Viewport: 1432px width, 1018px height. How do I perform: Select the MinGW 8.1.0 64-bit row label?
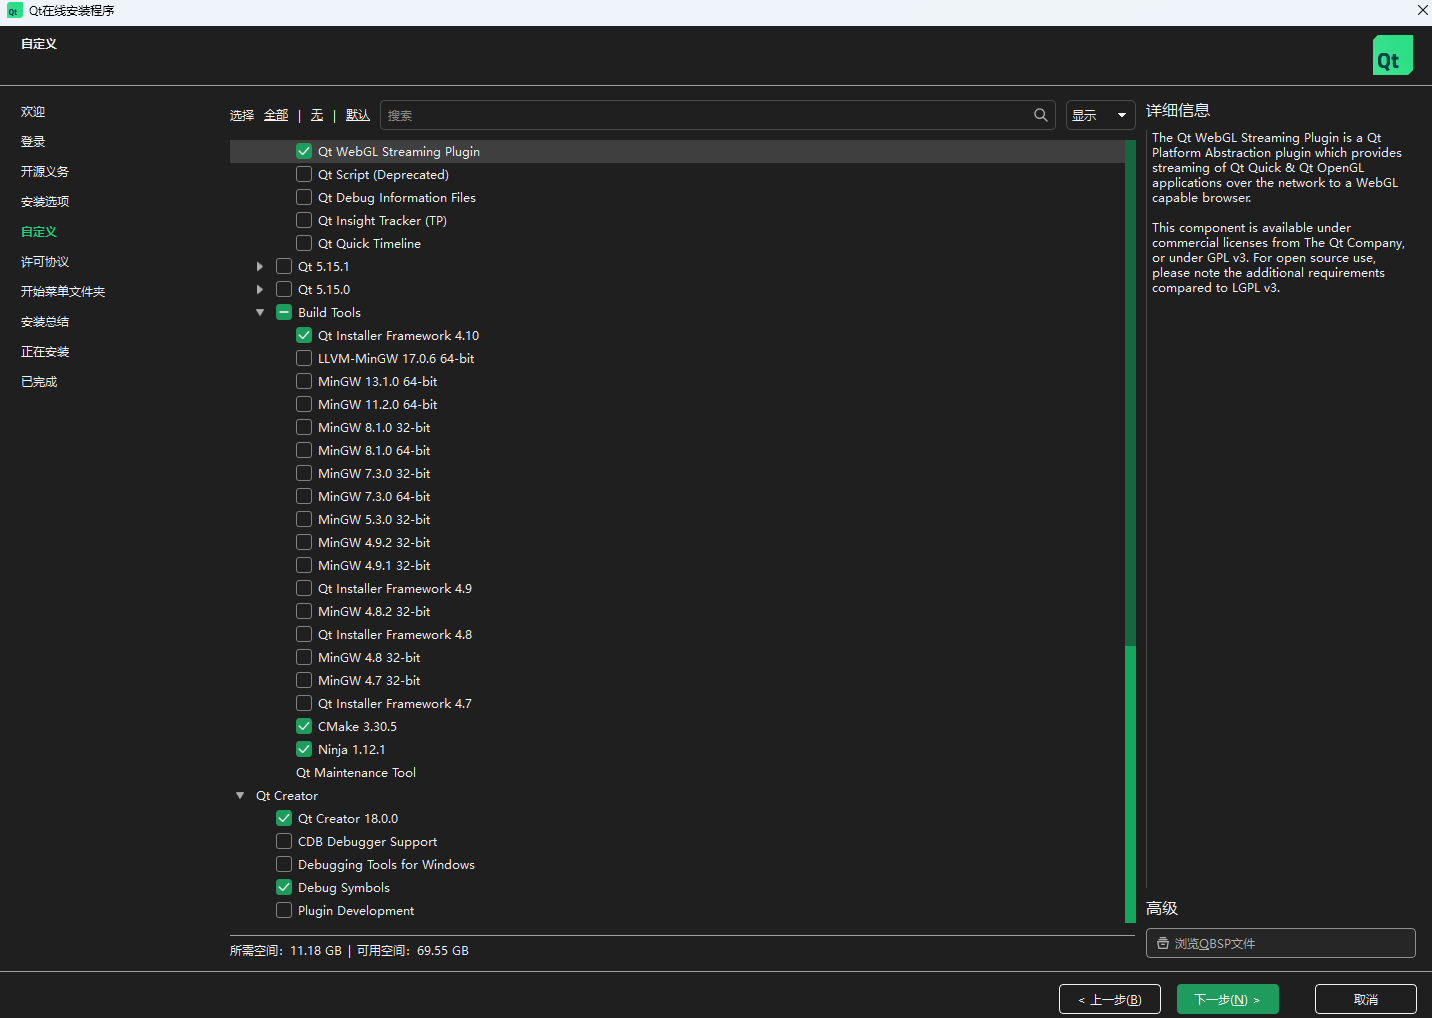tap(374, 450)
